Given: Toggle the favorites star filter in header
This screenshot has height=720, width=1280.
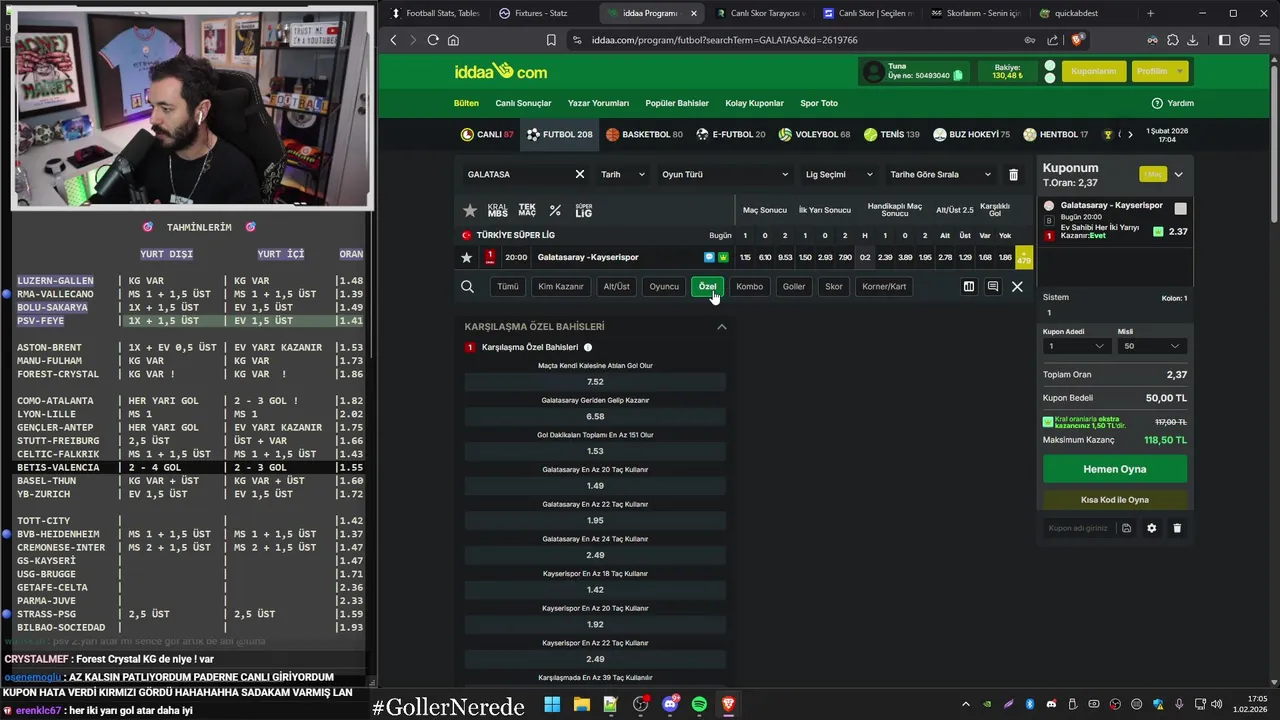Looking at the screenshot, I should (x=470, y=211).
